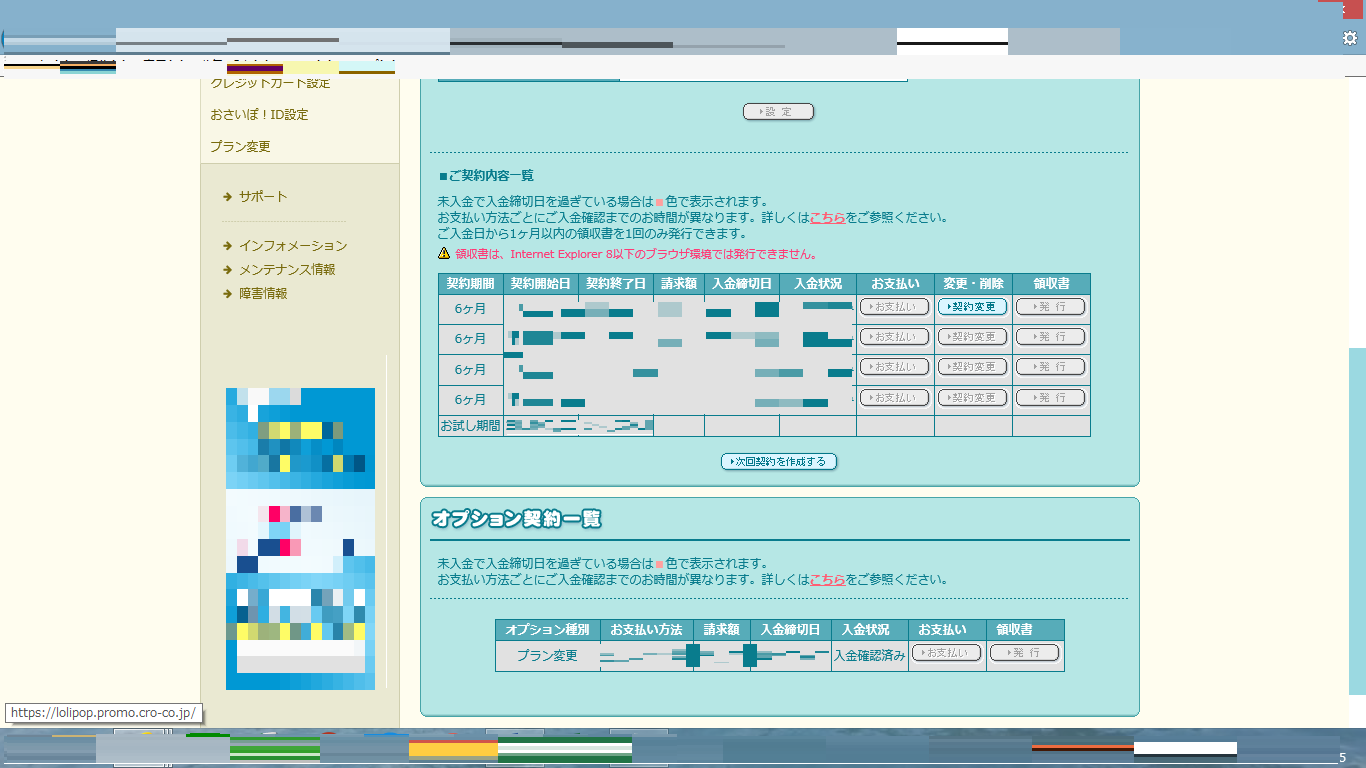Click the arrow icon beside サポート

tap(228, 197)
